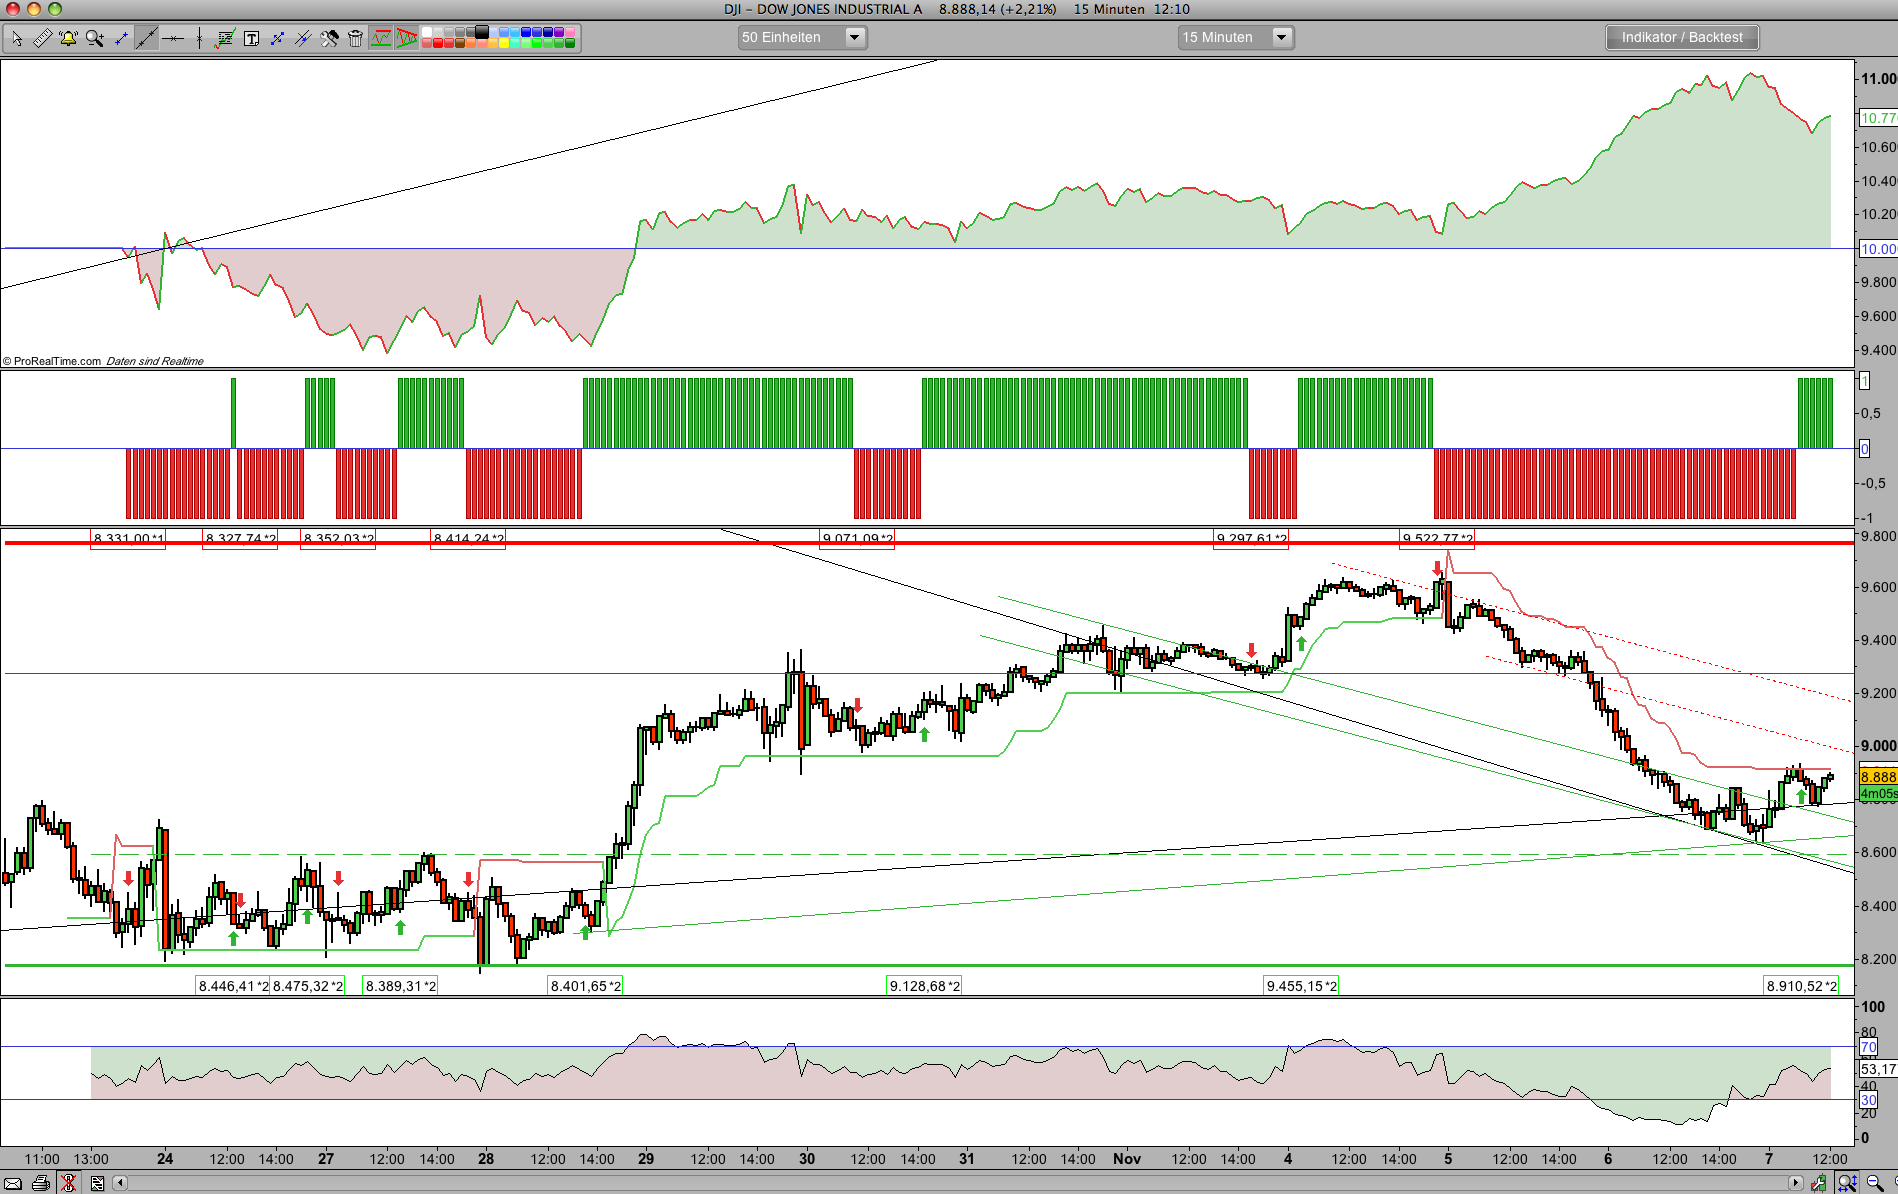
Task: Click the 10.00 baseline level label
Action: [1877, 249]
